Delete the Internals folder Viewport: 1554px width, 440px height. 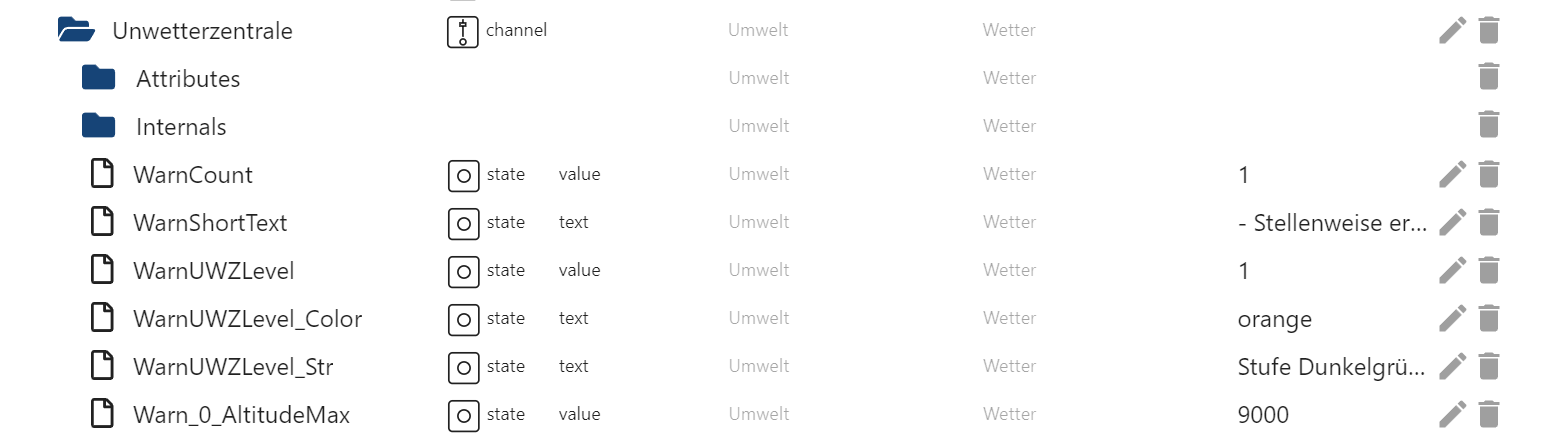1489,126
